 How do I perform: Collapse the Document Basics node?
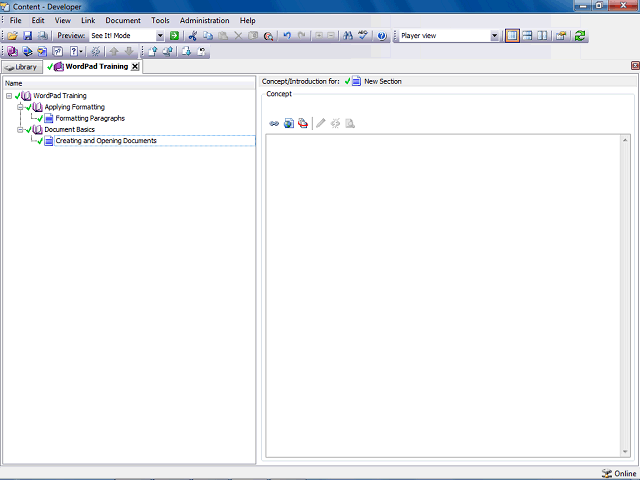[20, 130]
